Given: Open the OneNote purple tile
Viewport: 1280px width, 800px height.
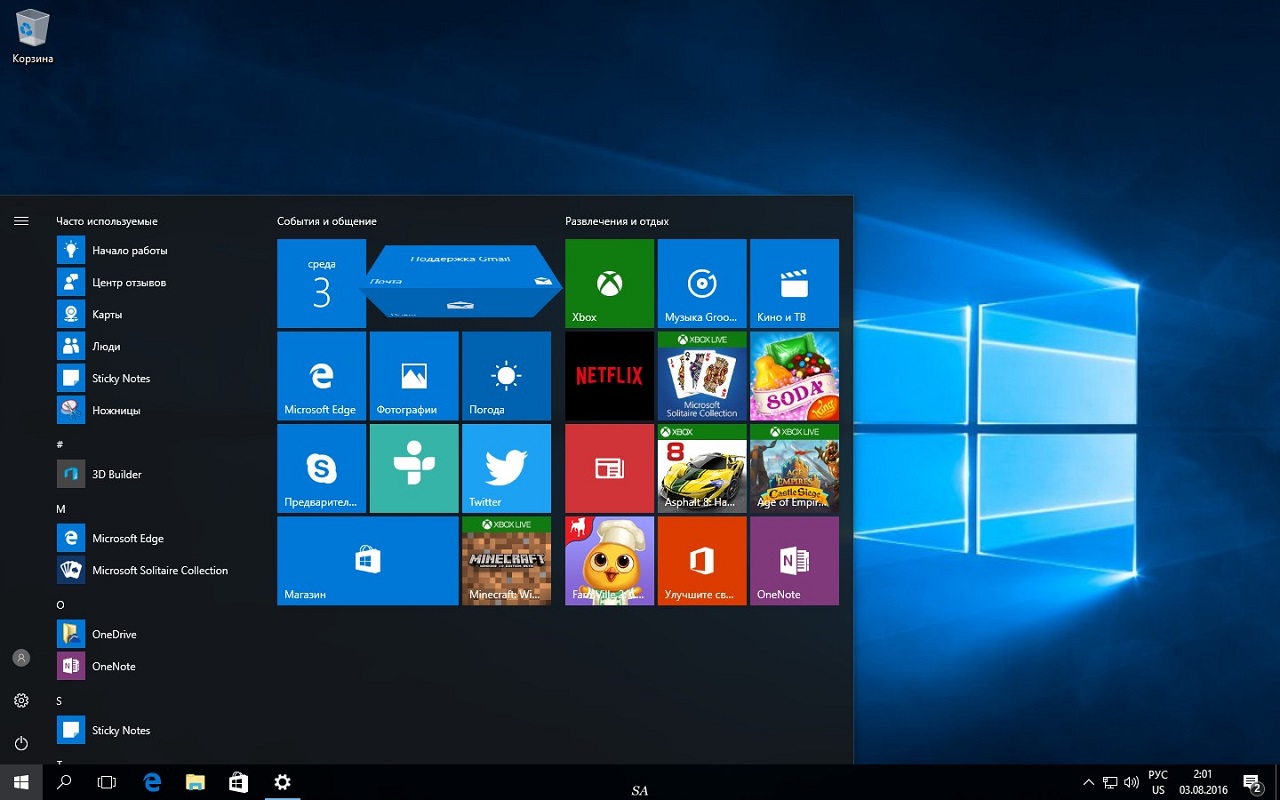Looking at the screenshot, I should coord(794,561).
